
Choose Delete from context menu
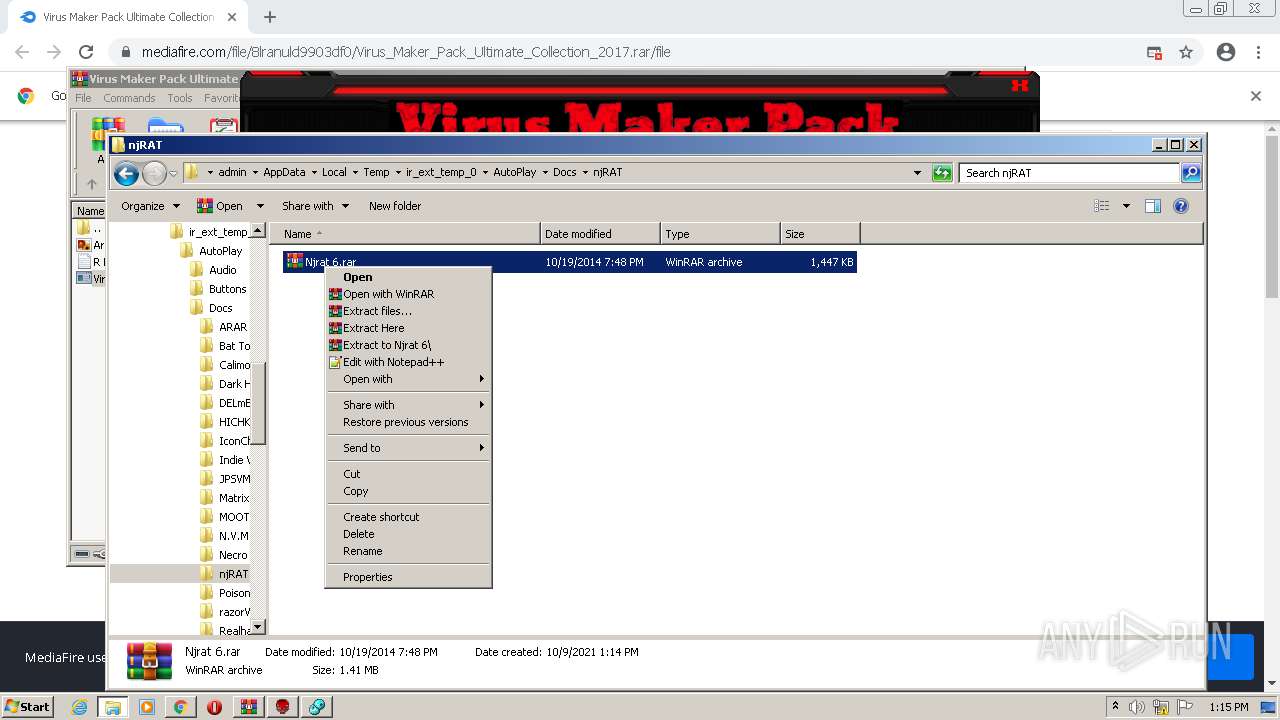tap(409, 534)
